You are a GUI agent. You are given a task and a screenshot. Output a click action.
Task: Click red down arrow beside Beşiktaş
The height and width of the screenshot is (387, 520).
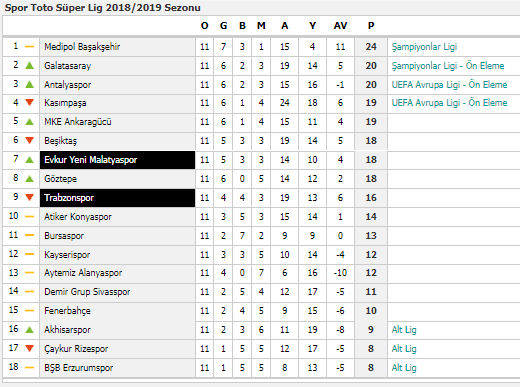(x=30, y=140)
